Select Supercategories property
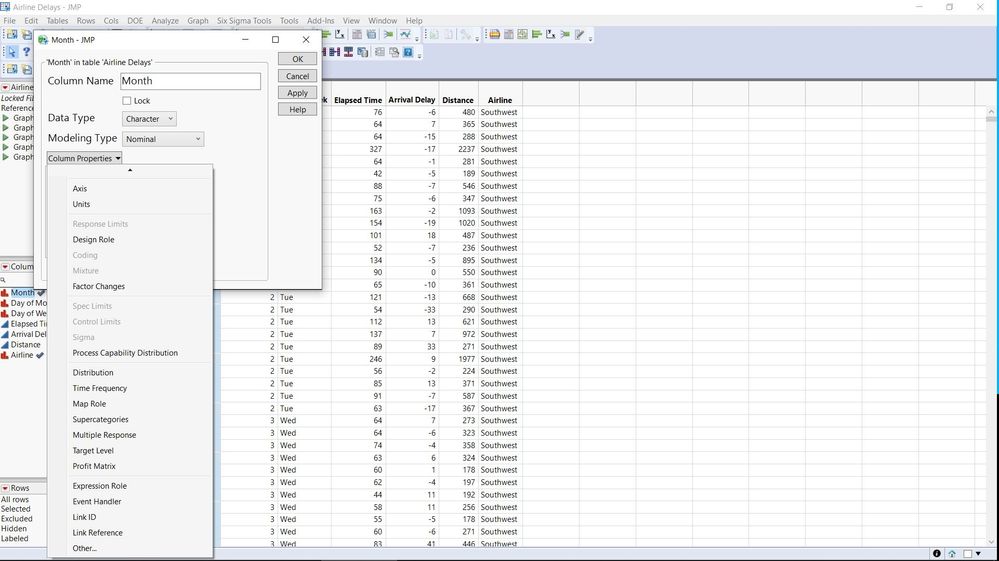The image size is (999, 561). [x=101, y=420]
